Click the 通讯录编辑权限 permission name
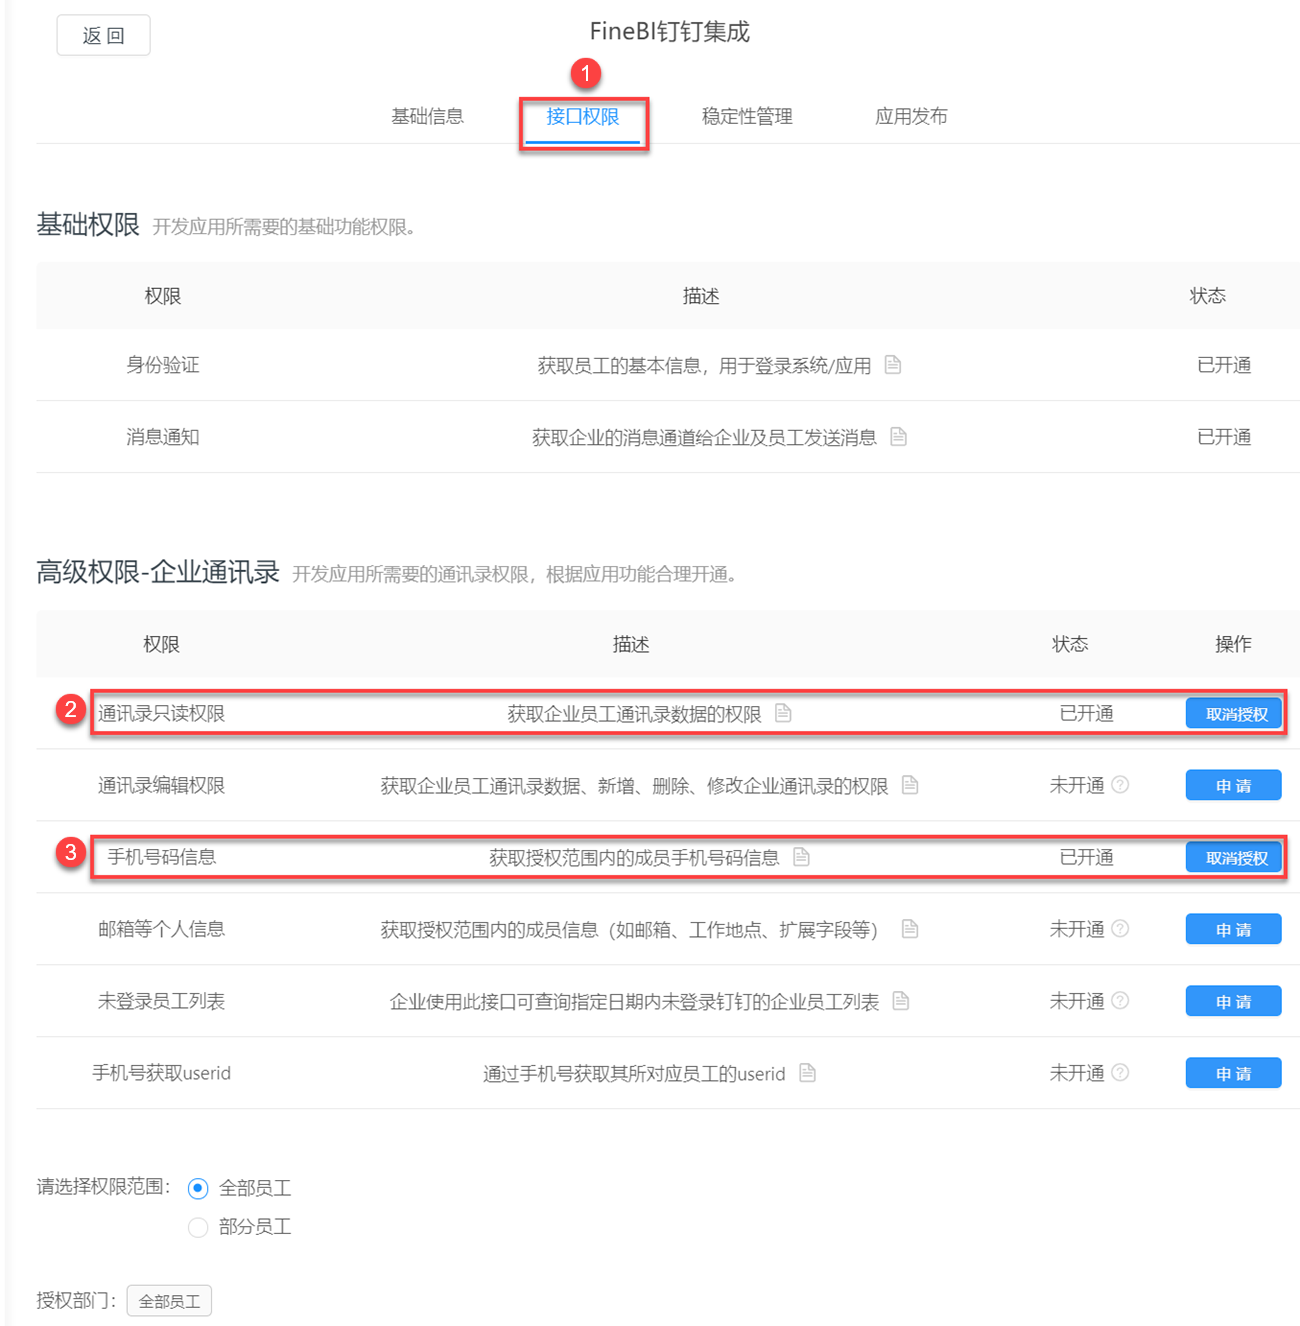Image resolution: width=1300 pixels, height=1326 pixels. pyautogui.click(x=161, y=785)
